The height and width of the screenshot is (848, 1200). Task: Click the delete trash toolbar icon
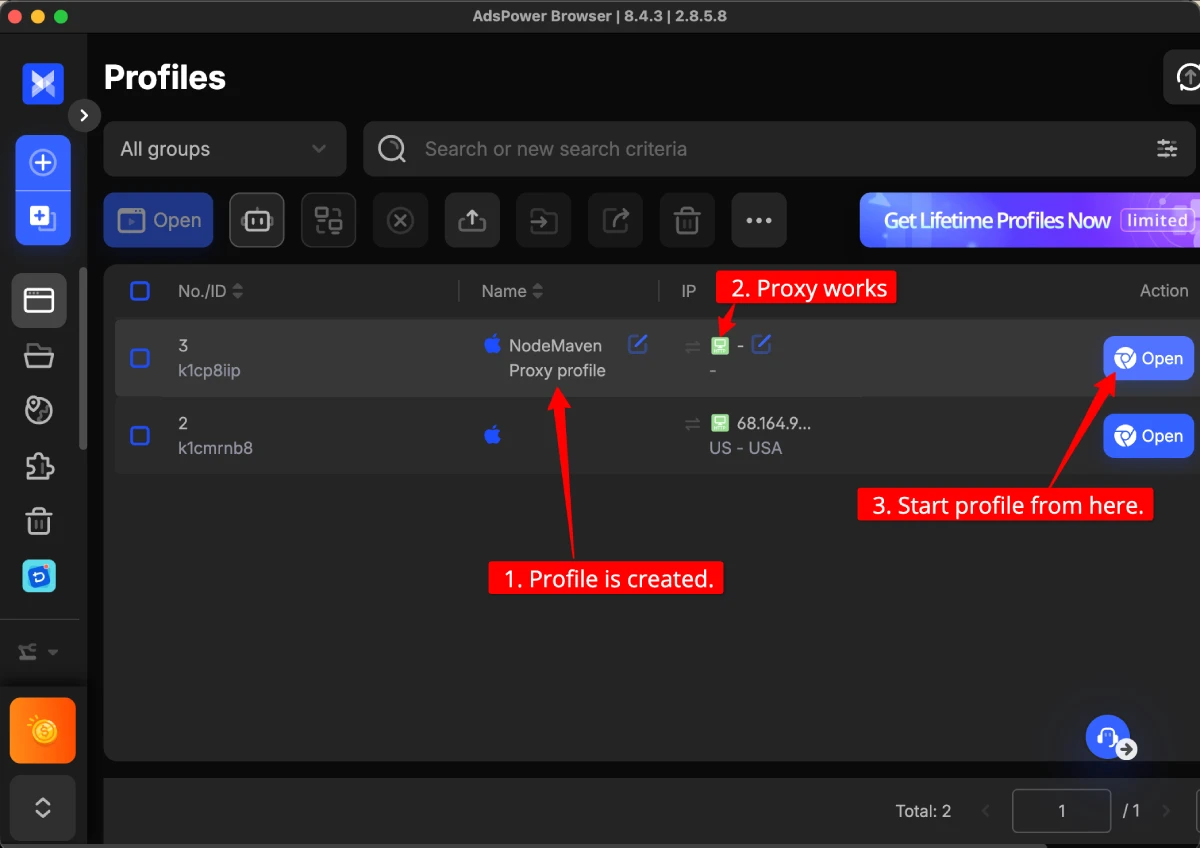687,220
